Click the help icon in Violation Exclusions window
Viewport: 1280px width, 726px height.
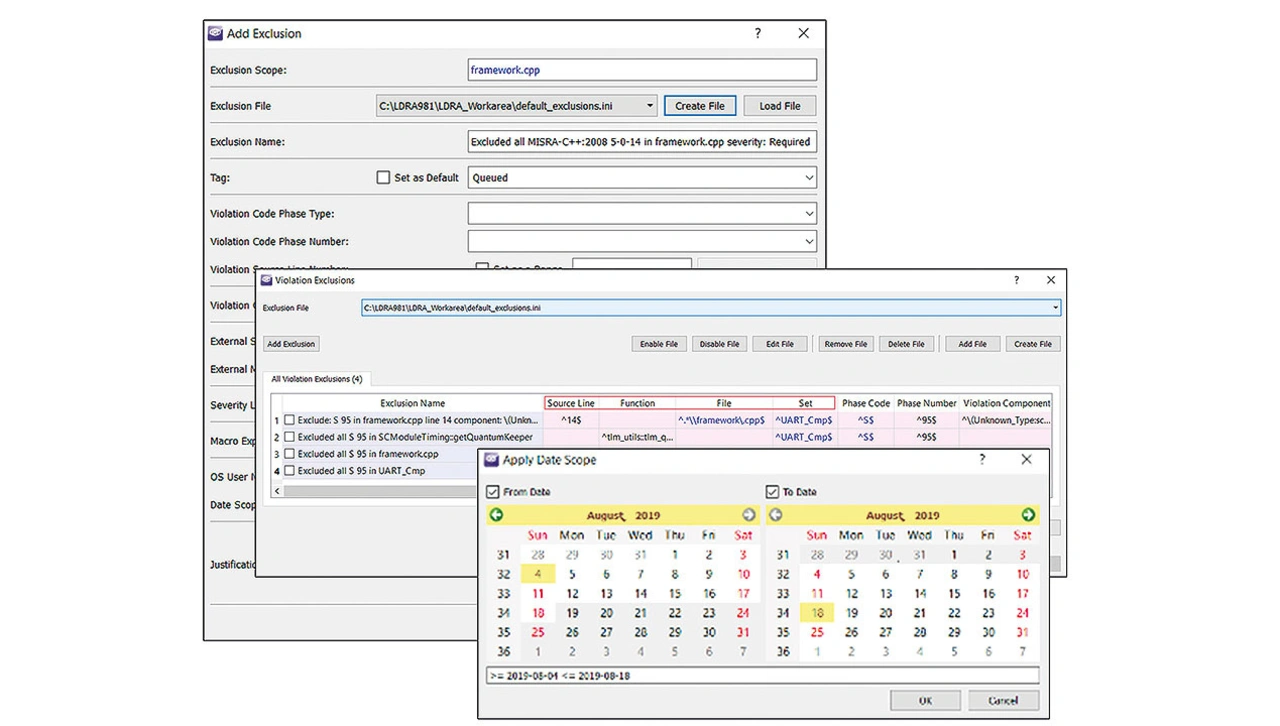click(1017, 281)
